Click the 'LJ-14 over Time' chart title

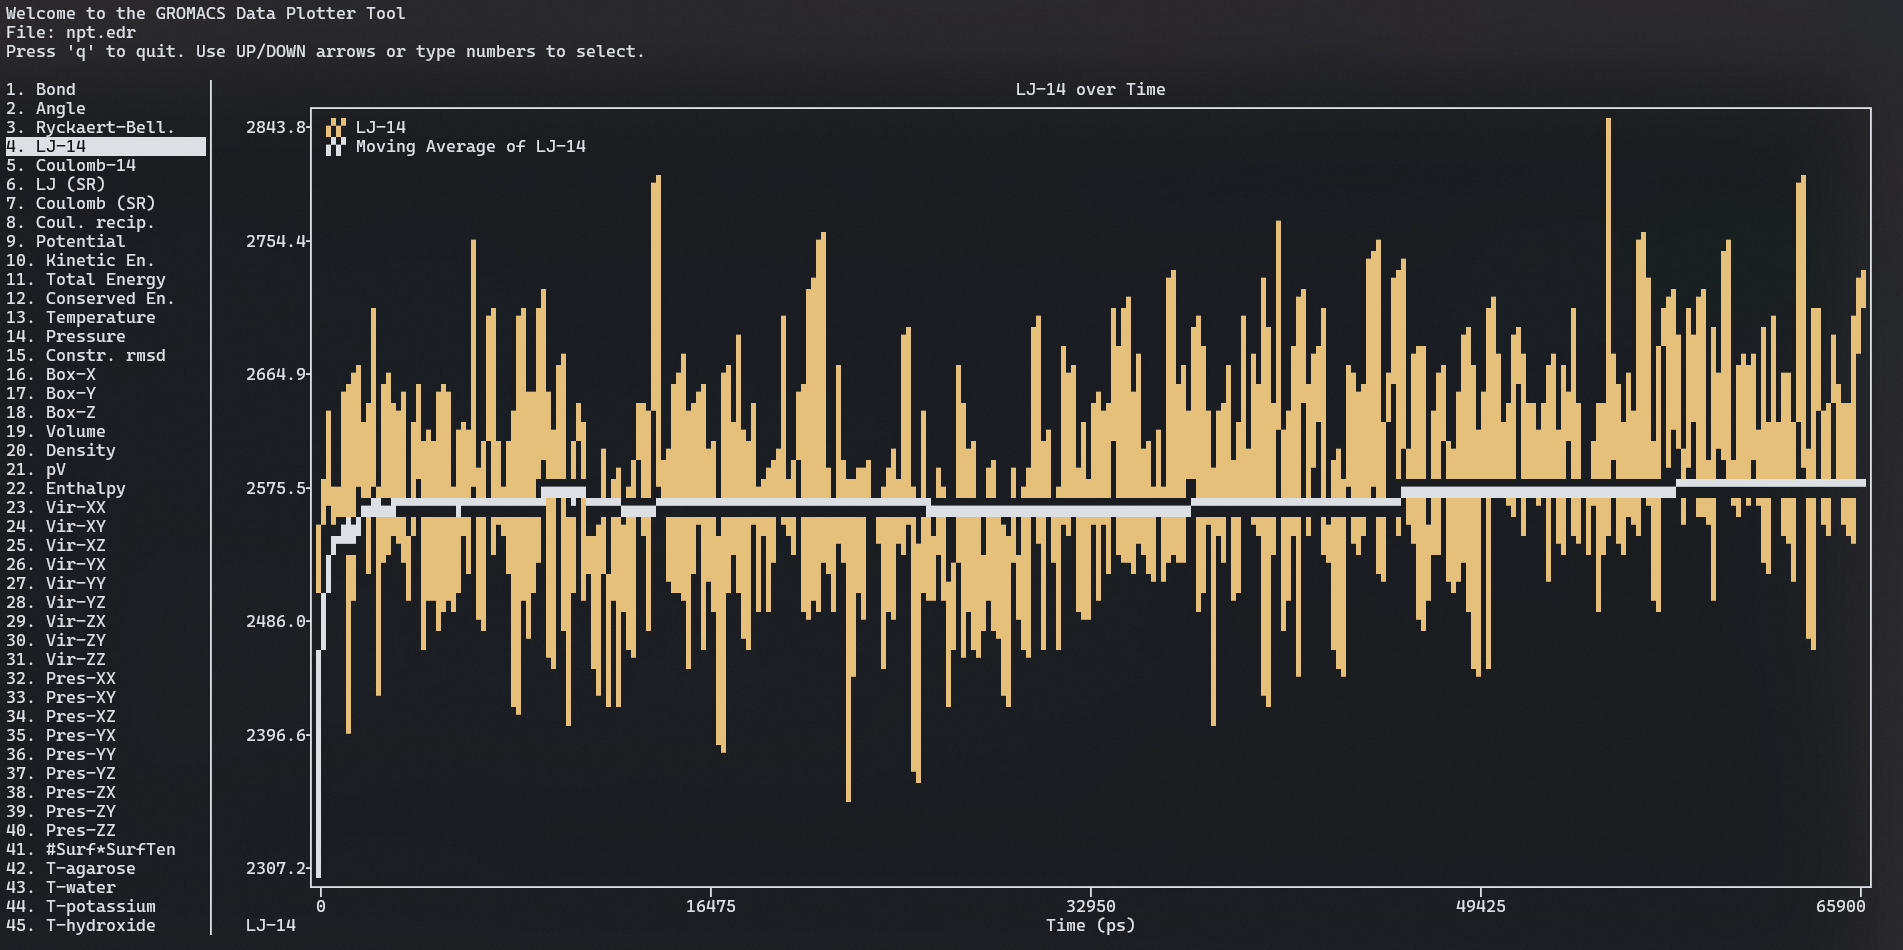[1090, 89]
